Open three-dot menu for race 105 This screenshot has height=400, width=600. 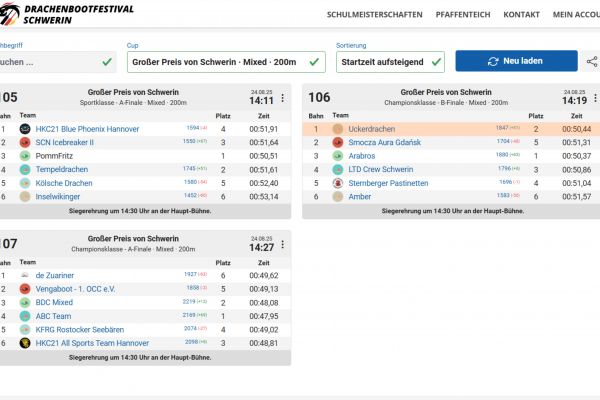click(x=282, y=98)
